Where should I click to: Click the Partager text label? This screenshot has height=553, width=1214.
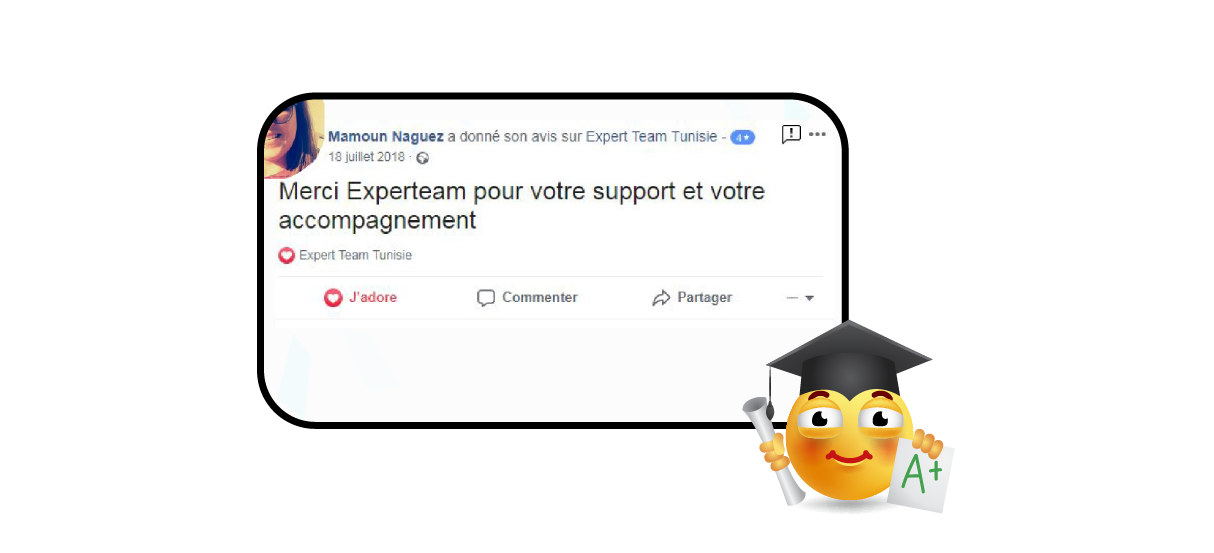(705, 298)
